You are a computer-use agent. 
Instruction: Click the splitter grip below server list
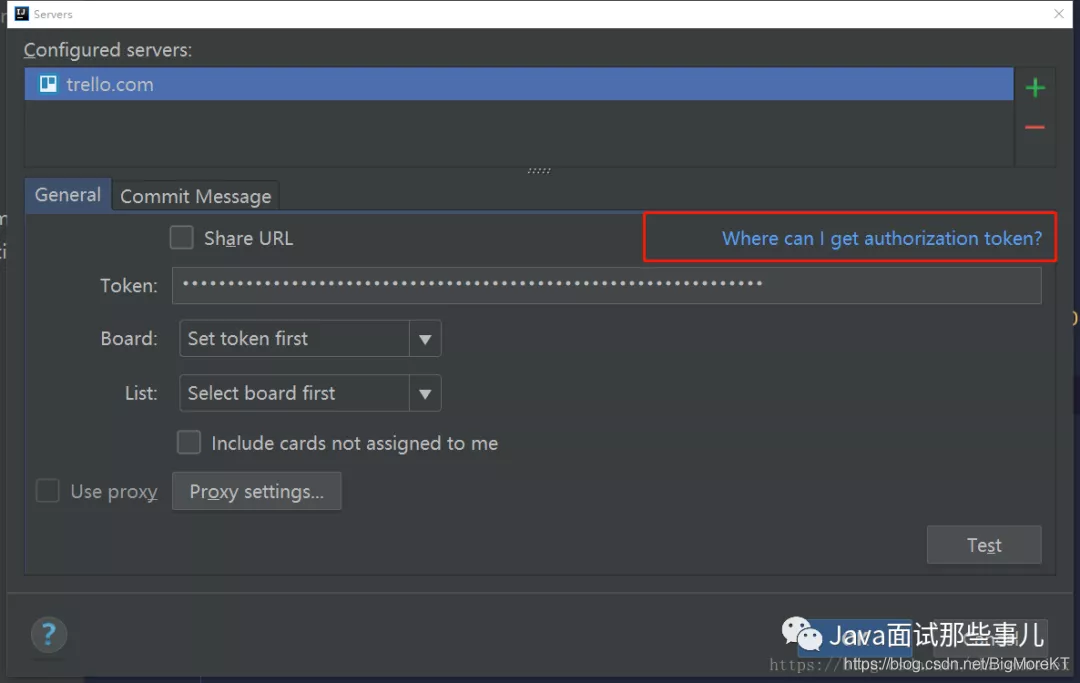539,170
